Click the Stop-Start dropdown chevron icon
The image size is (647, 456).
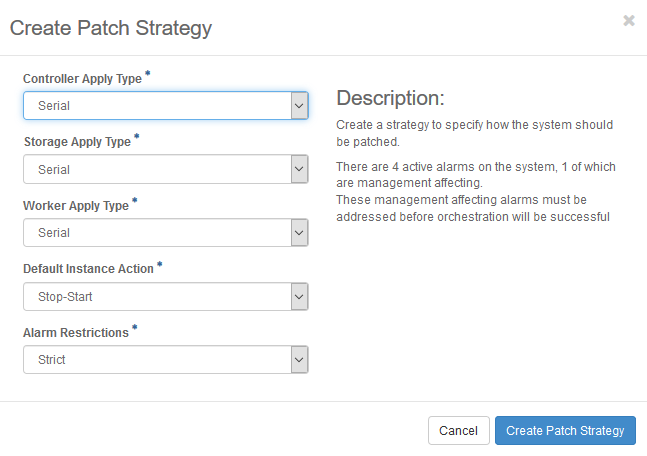pos(298,296)
